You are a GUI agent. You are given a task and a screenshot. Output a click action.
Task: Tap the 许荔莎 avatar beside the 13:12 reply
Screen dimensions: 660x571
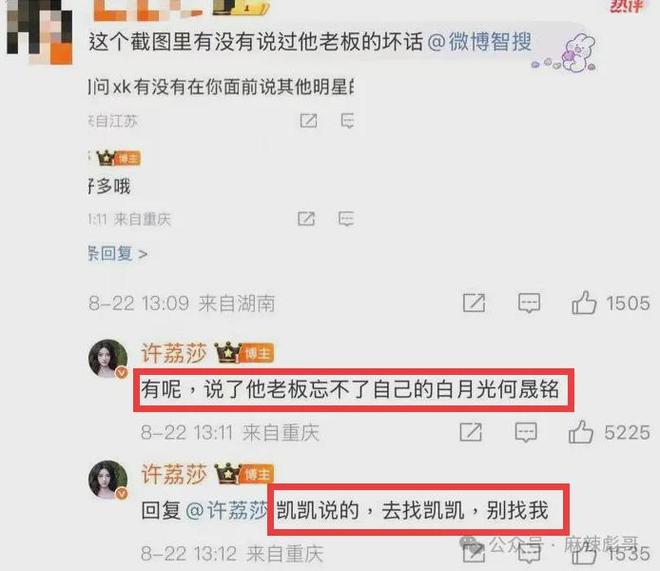(x=108, y=479)
